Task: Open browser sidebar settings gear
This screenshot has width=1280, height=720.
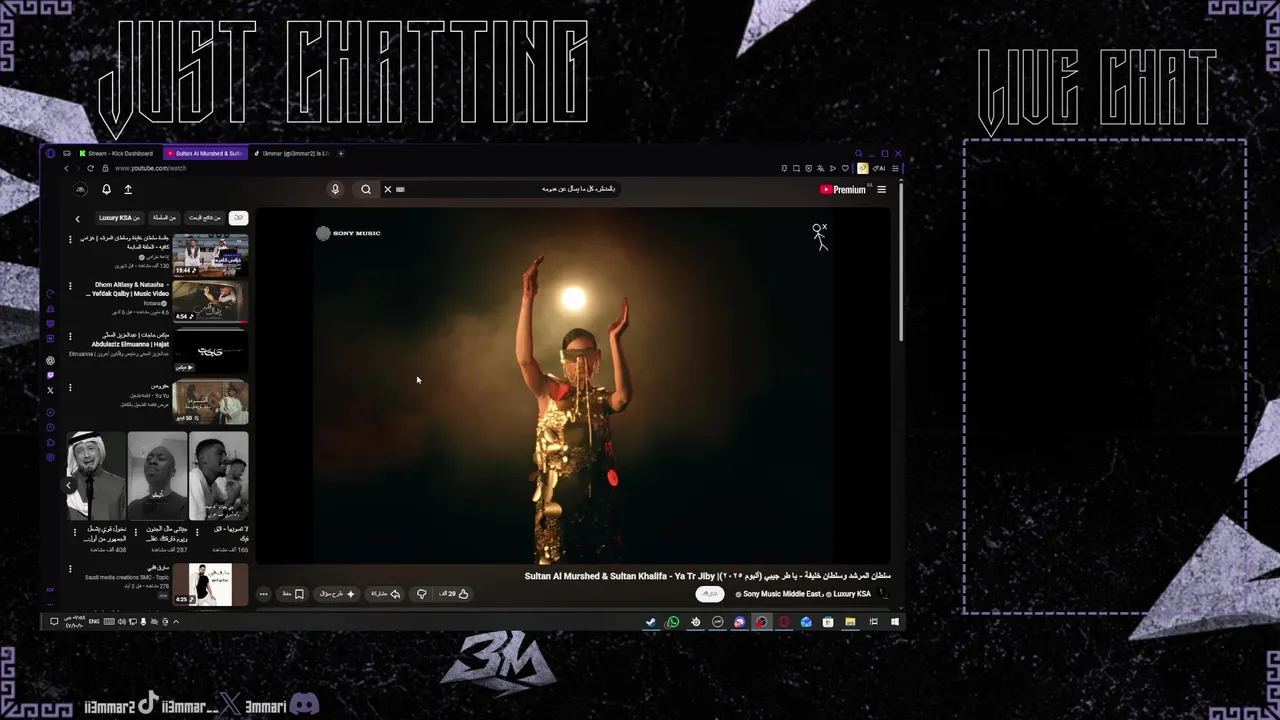Action: click(50, 458)
